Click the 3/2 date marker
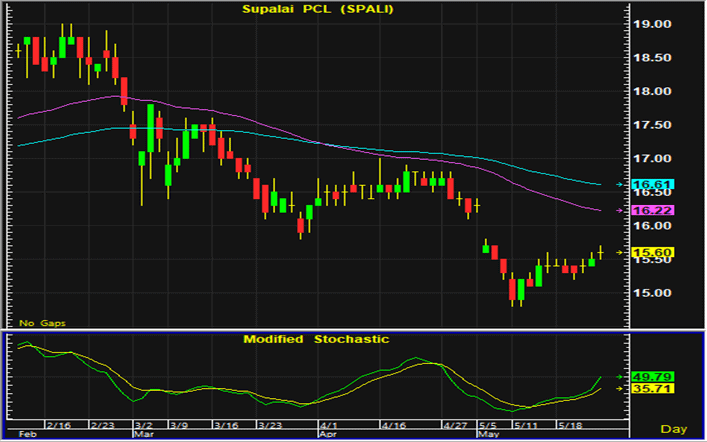The image size is (707, 442). (144, 425)
